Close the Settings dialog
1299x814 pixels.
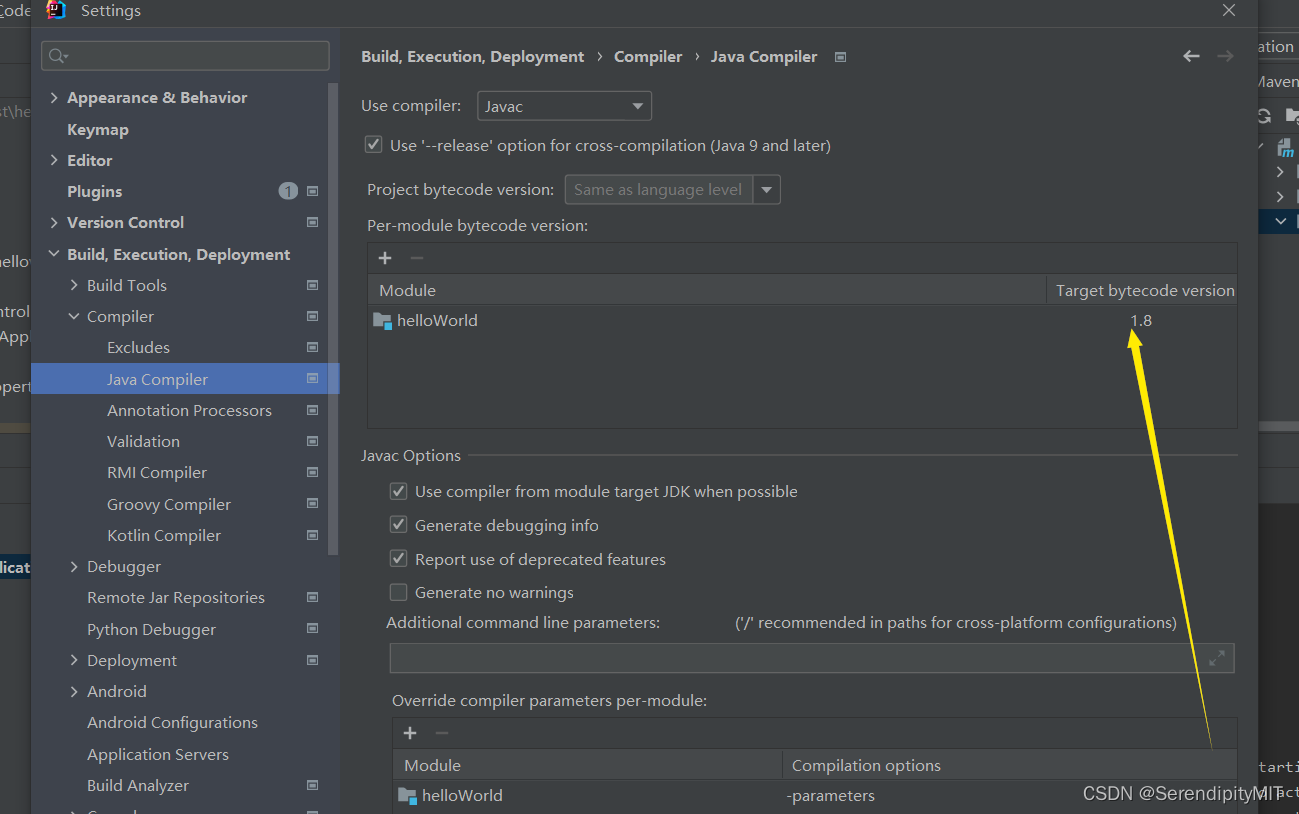click(1229, 10)
